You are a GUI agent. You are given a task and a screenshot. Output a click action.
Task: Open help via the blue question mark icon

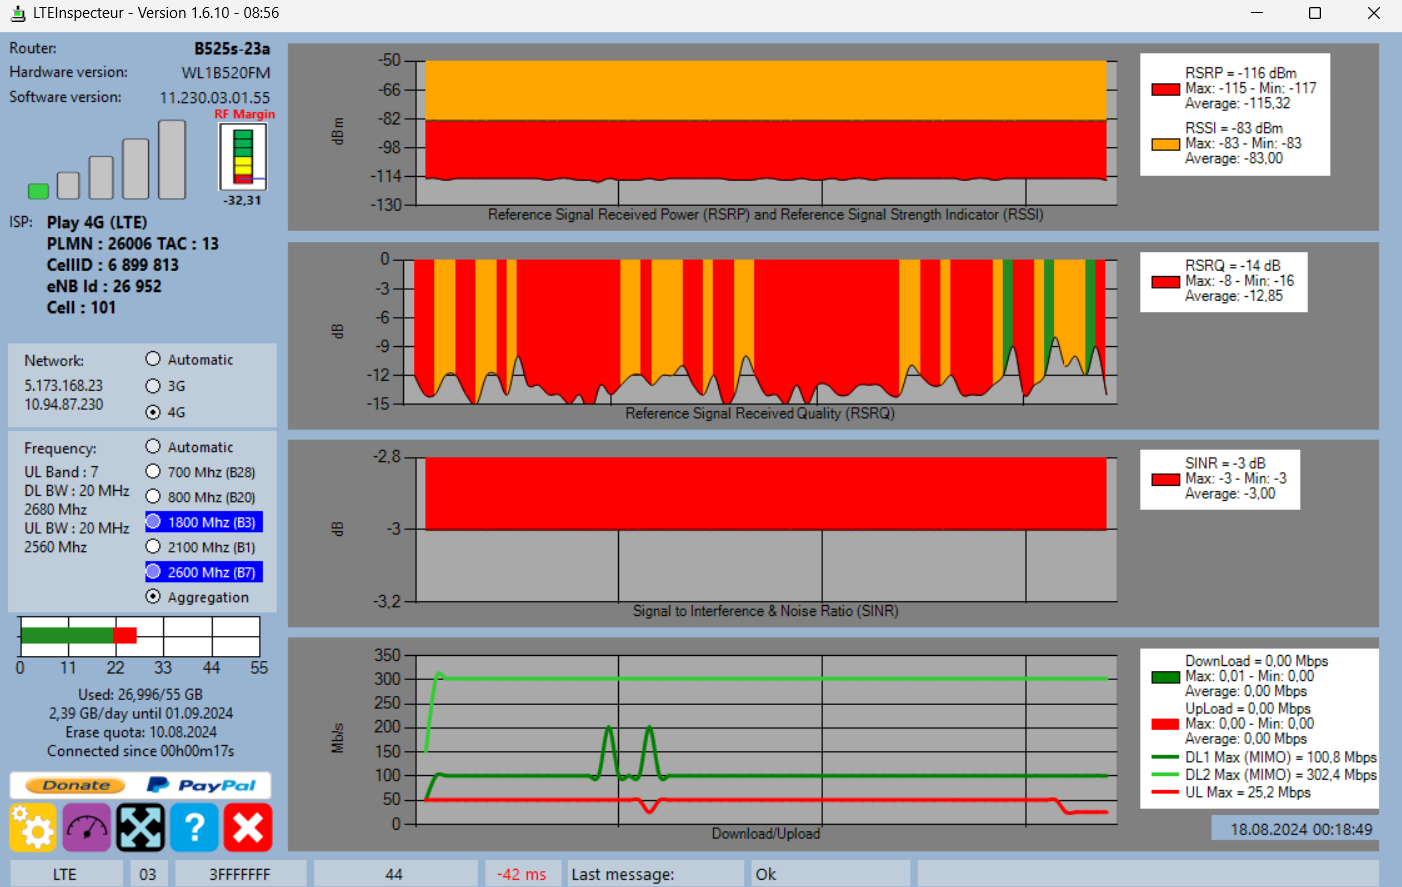coord(194,828)
